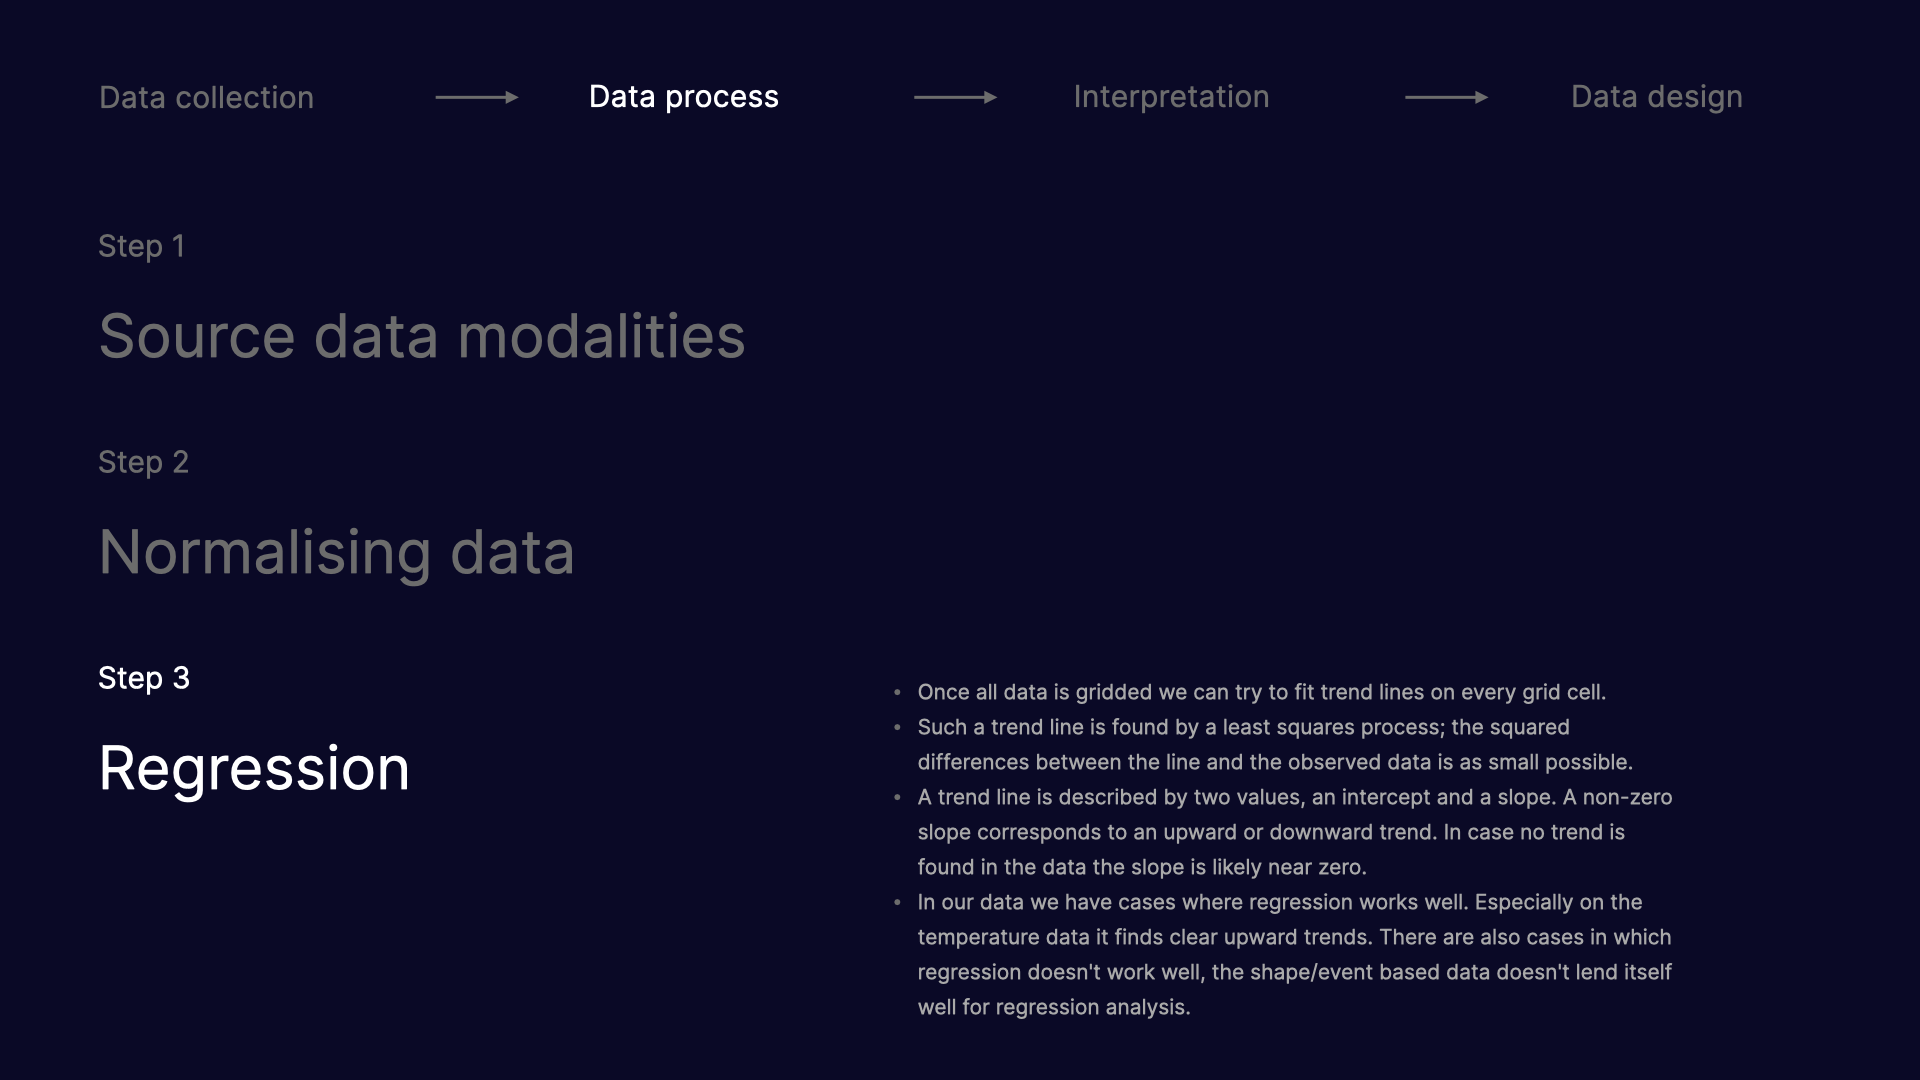This screenshot has width=1920, height=1080.
Task: Open the Normalising data heading
Action: pyautogui.click(x=337, y=553)
